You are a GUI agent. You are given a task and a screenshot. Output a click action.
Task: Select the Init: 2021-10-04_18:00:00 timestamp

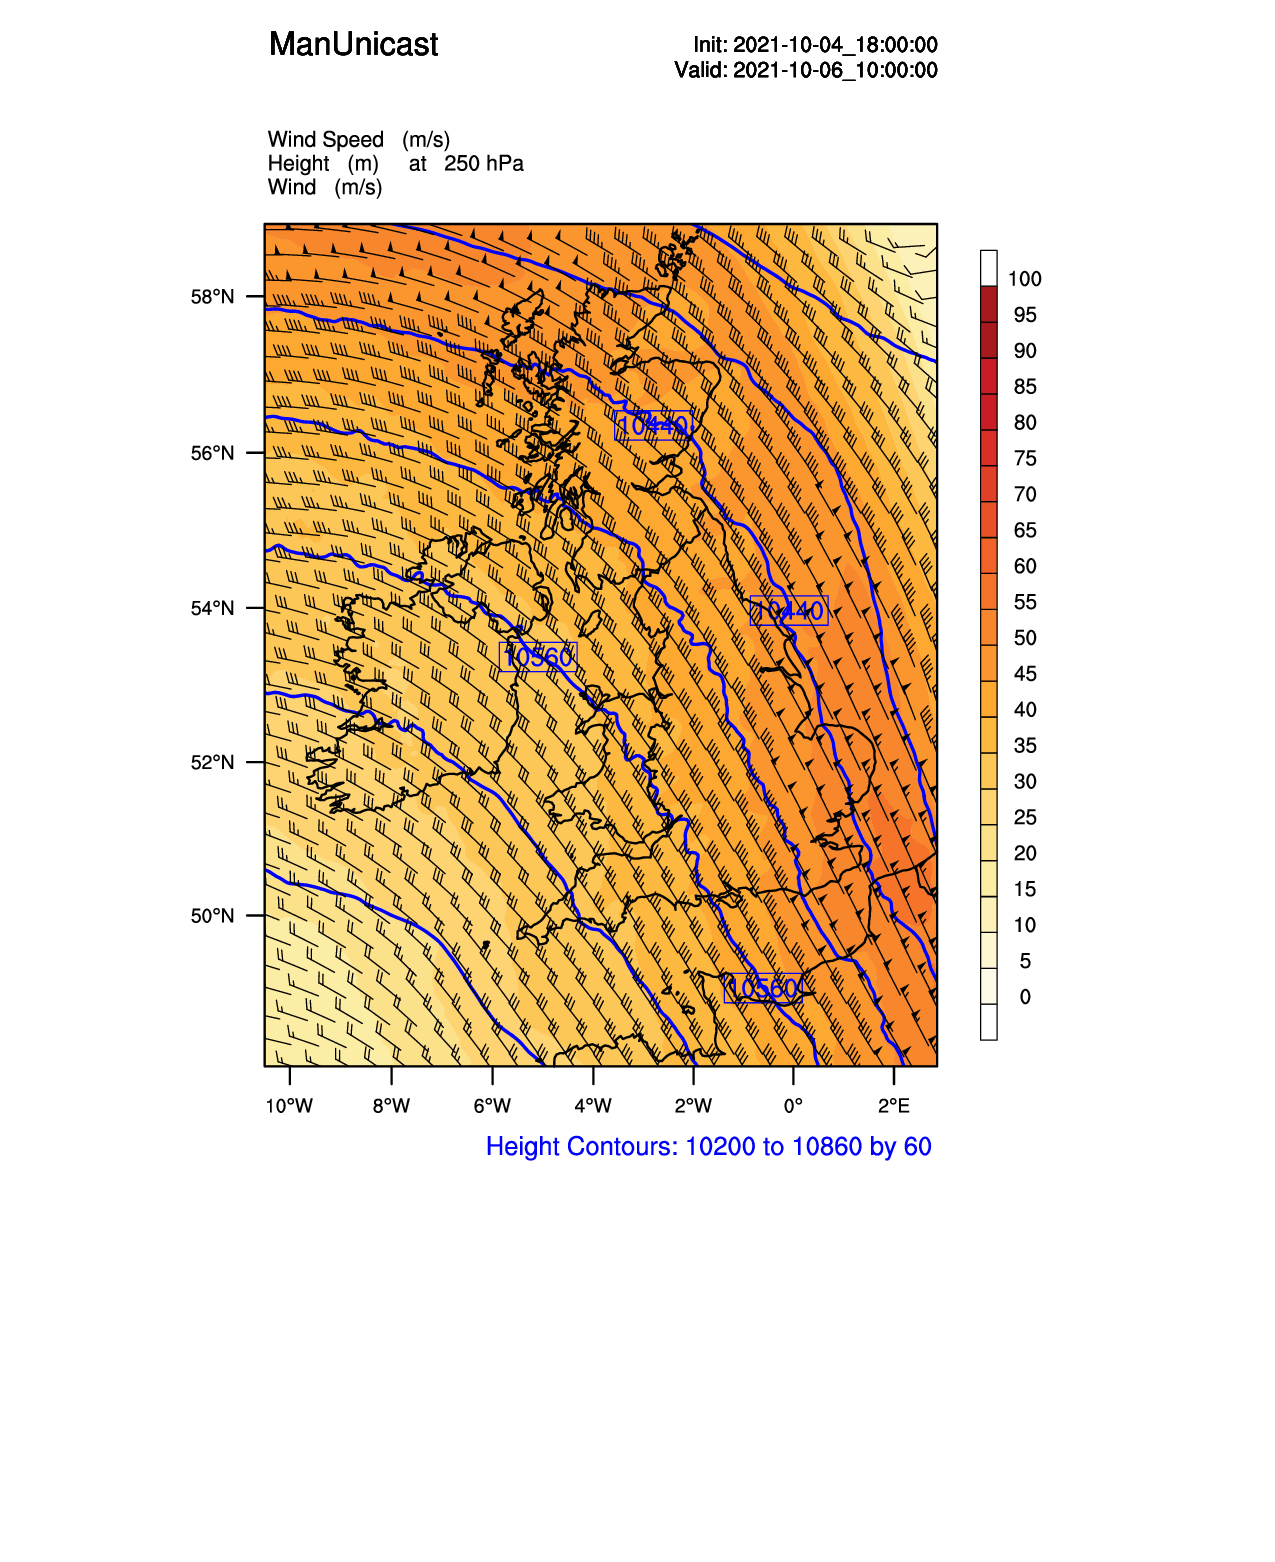tap(815, 45)
